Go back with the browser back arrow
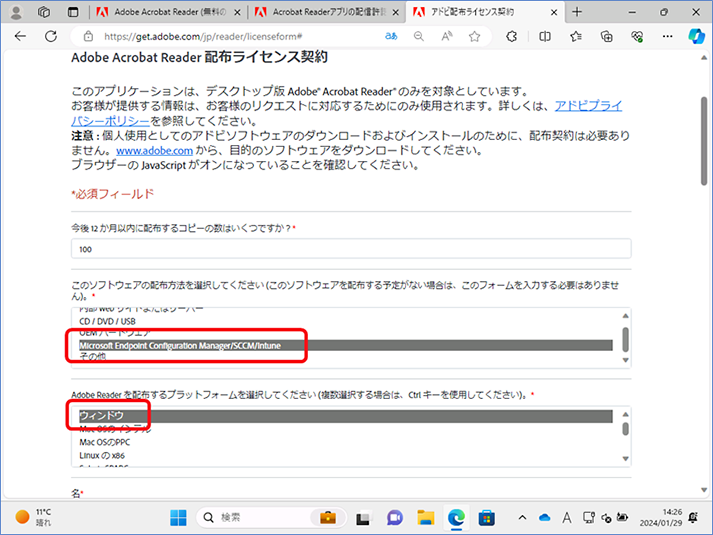 coord(20,36)
